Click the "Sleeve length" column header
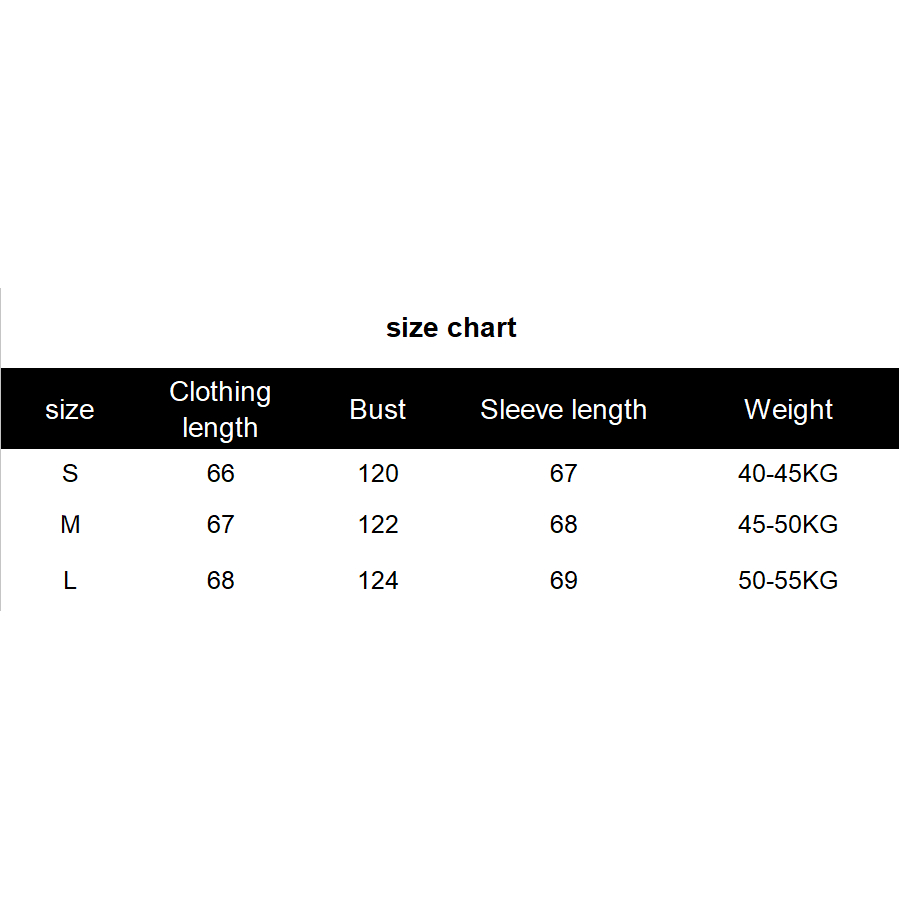899x899 pixels. tap(563, 410)
